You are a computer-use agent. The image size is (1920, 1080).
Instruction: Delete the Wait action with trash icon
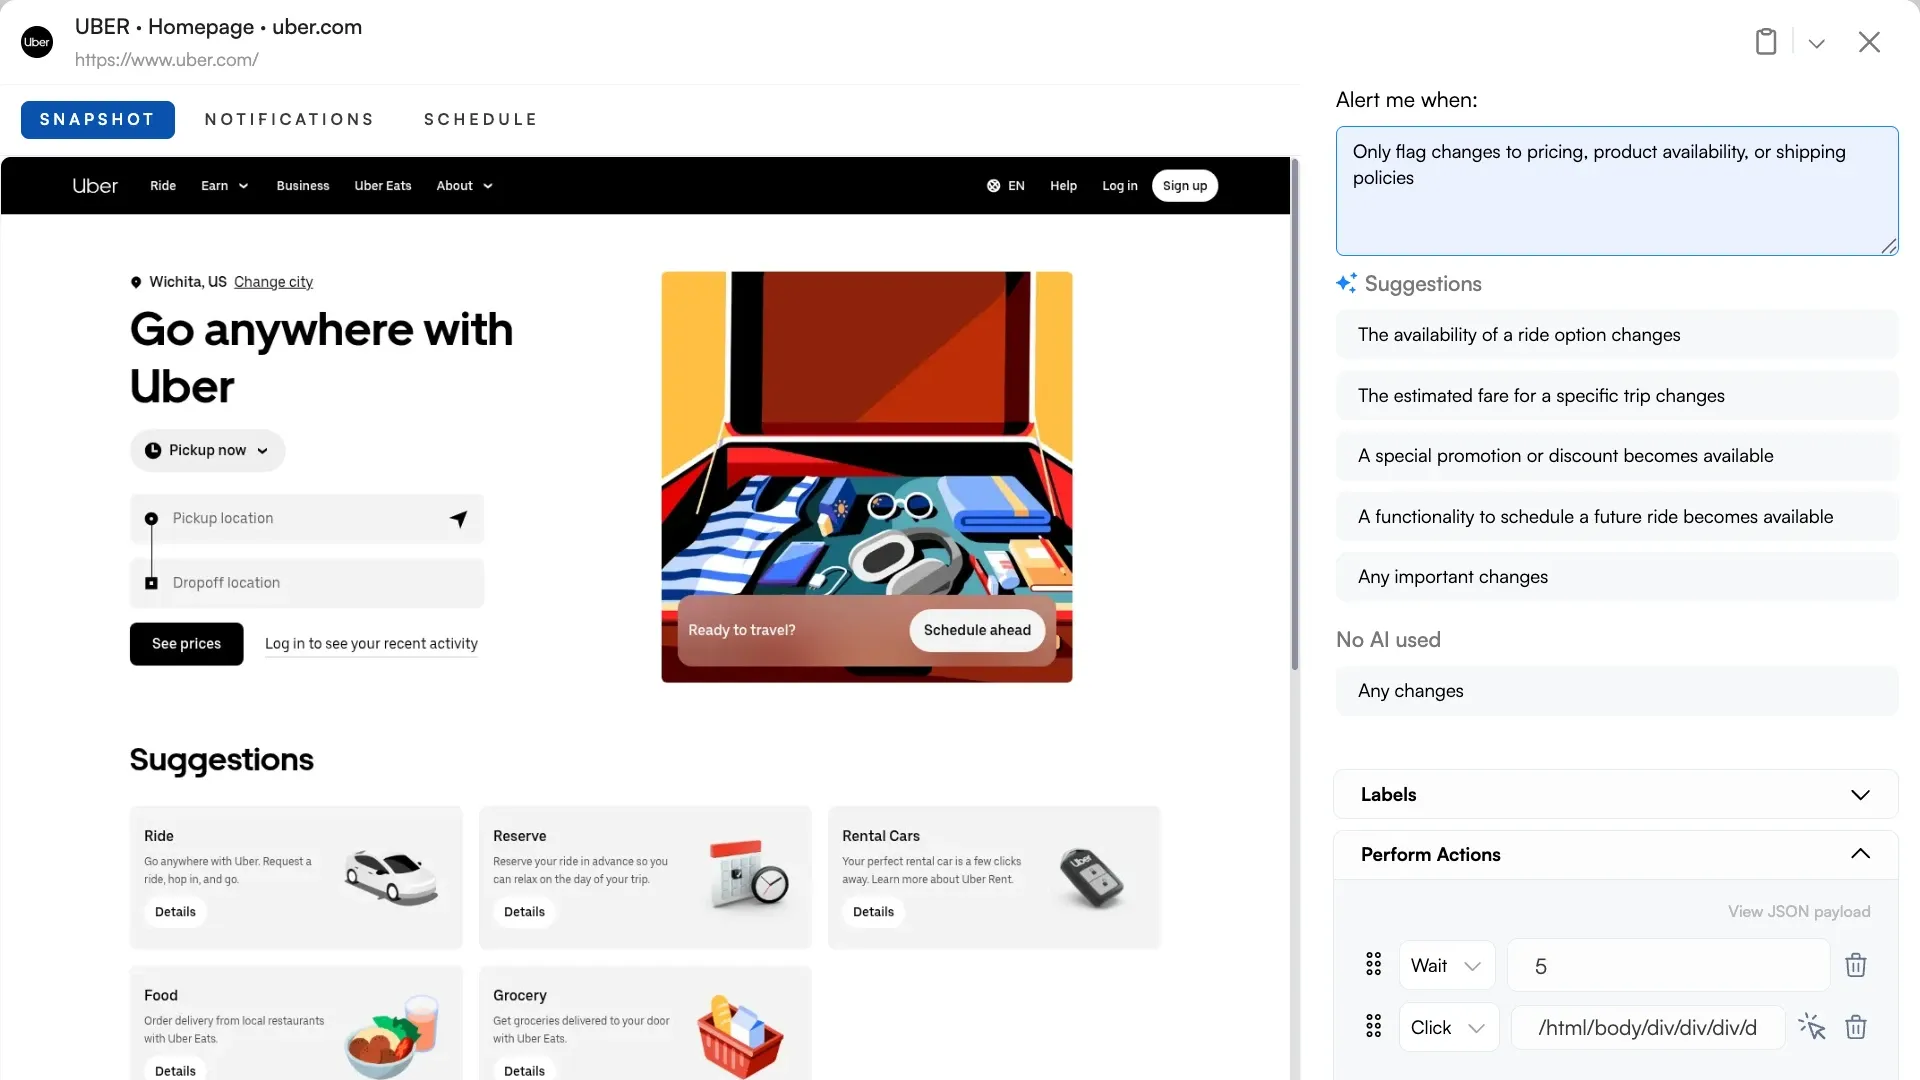(x=1855, y=965)
